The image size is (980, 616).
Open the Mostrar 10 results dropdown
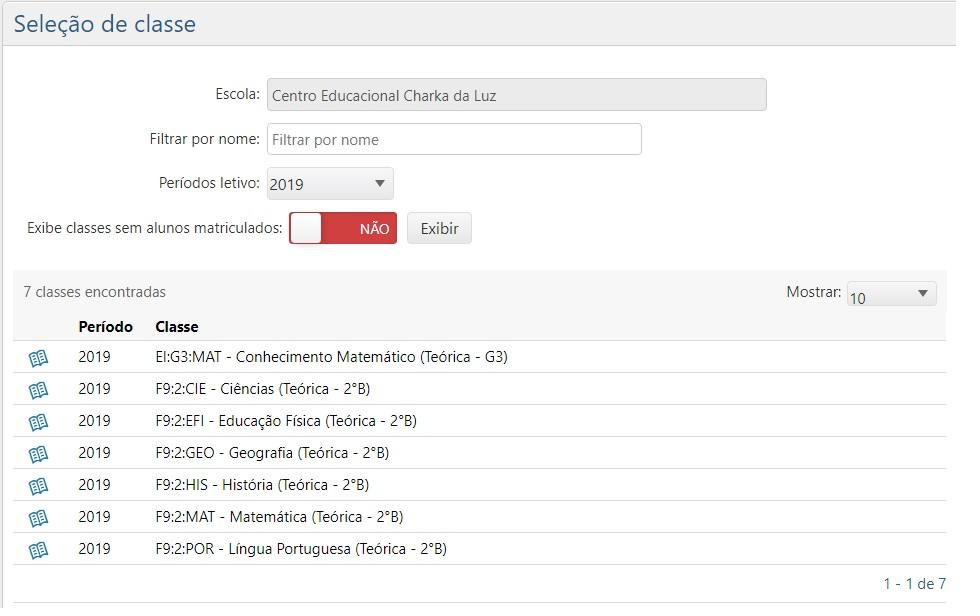(x=891, y=294)
